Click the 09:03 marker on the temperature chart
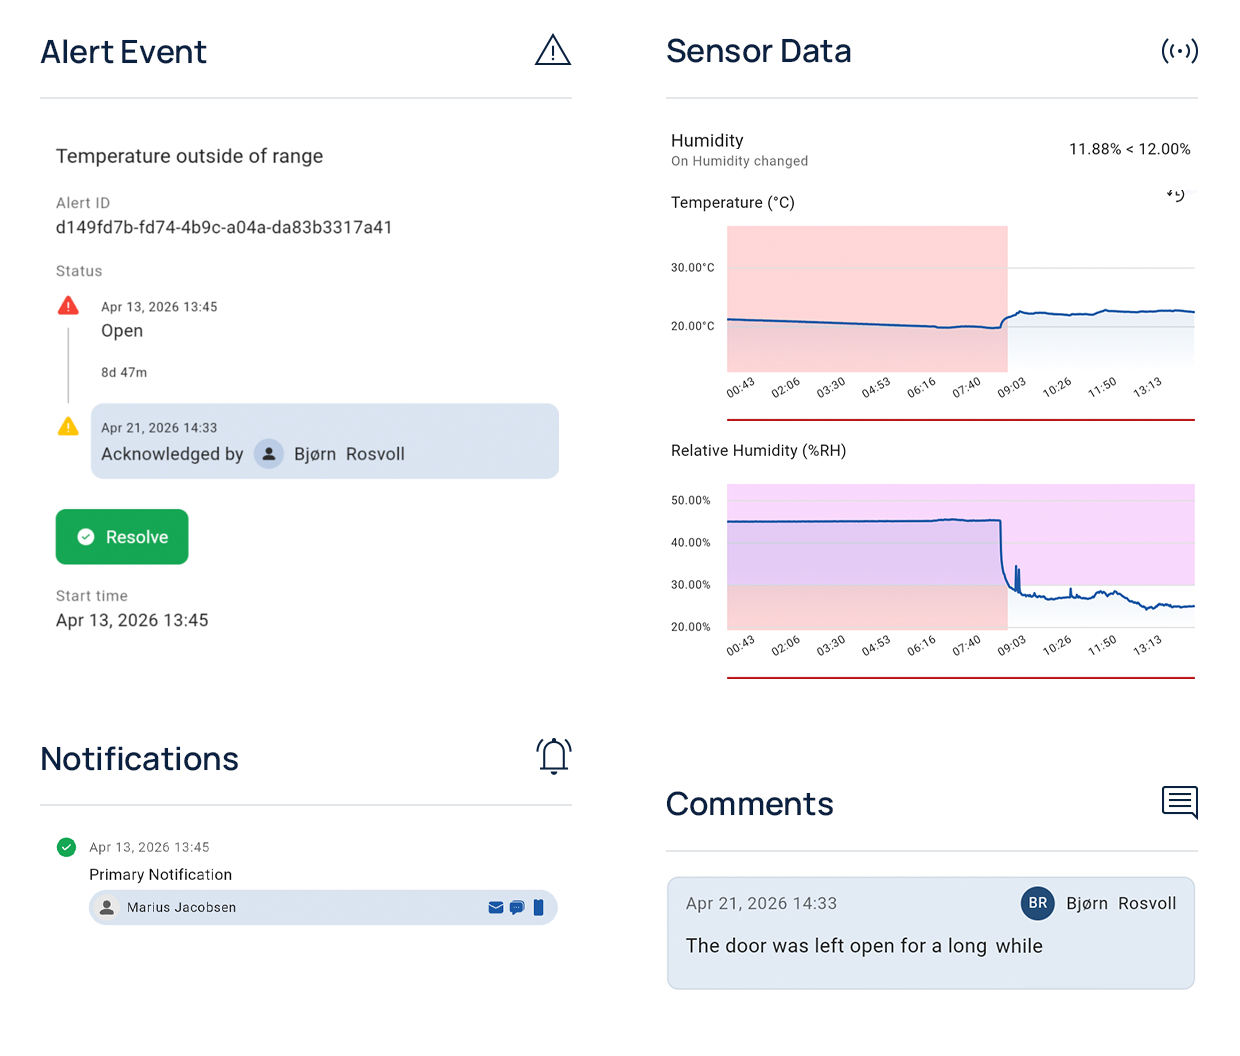This screenshot has height=1056, width=1240. (1011, 388)
